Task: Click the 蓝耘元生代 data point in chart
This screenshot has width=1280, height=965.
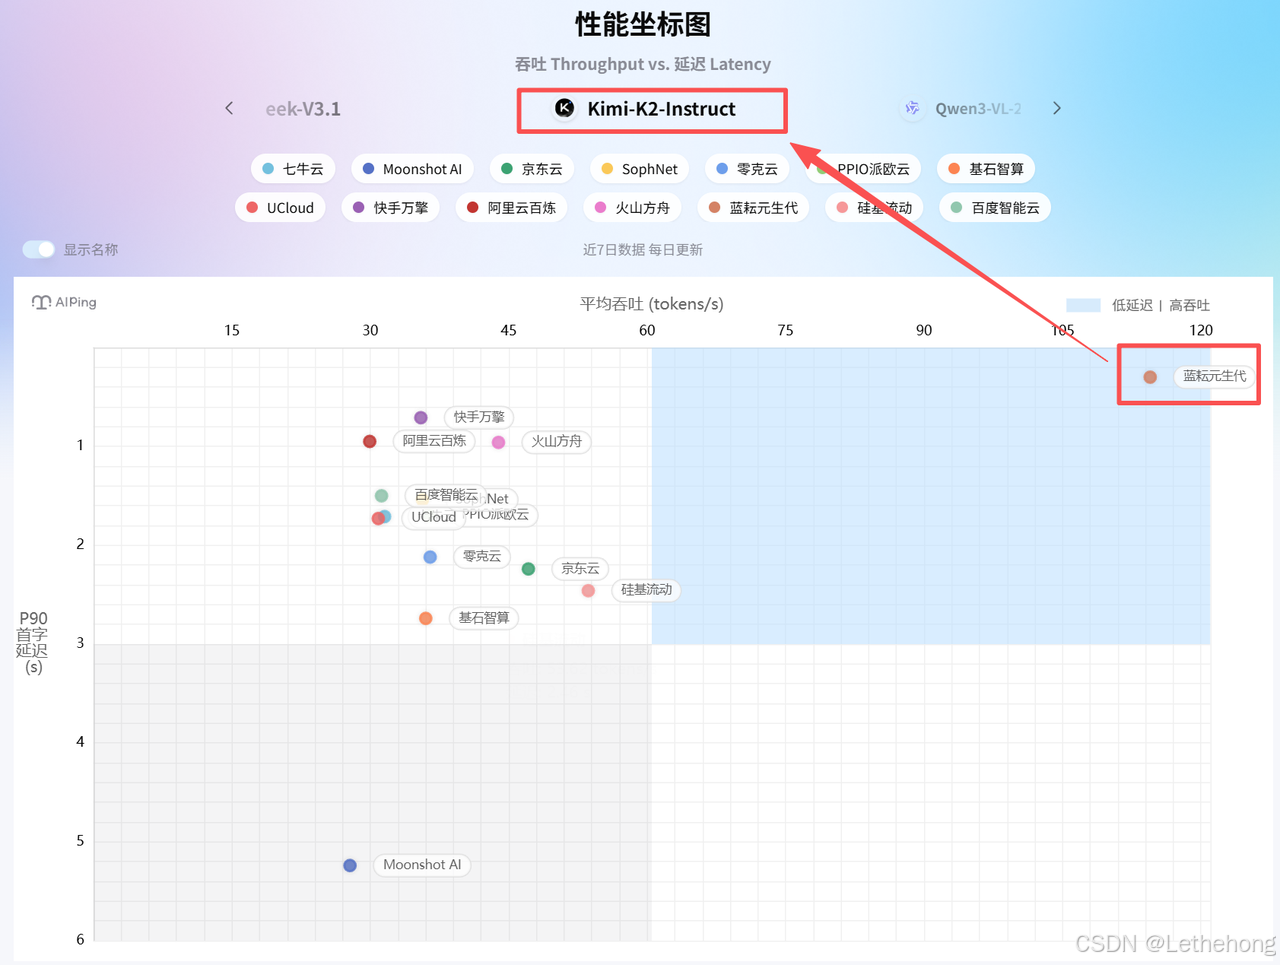Action: pos(1150,377)
